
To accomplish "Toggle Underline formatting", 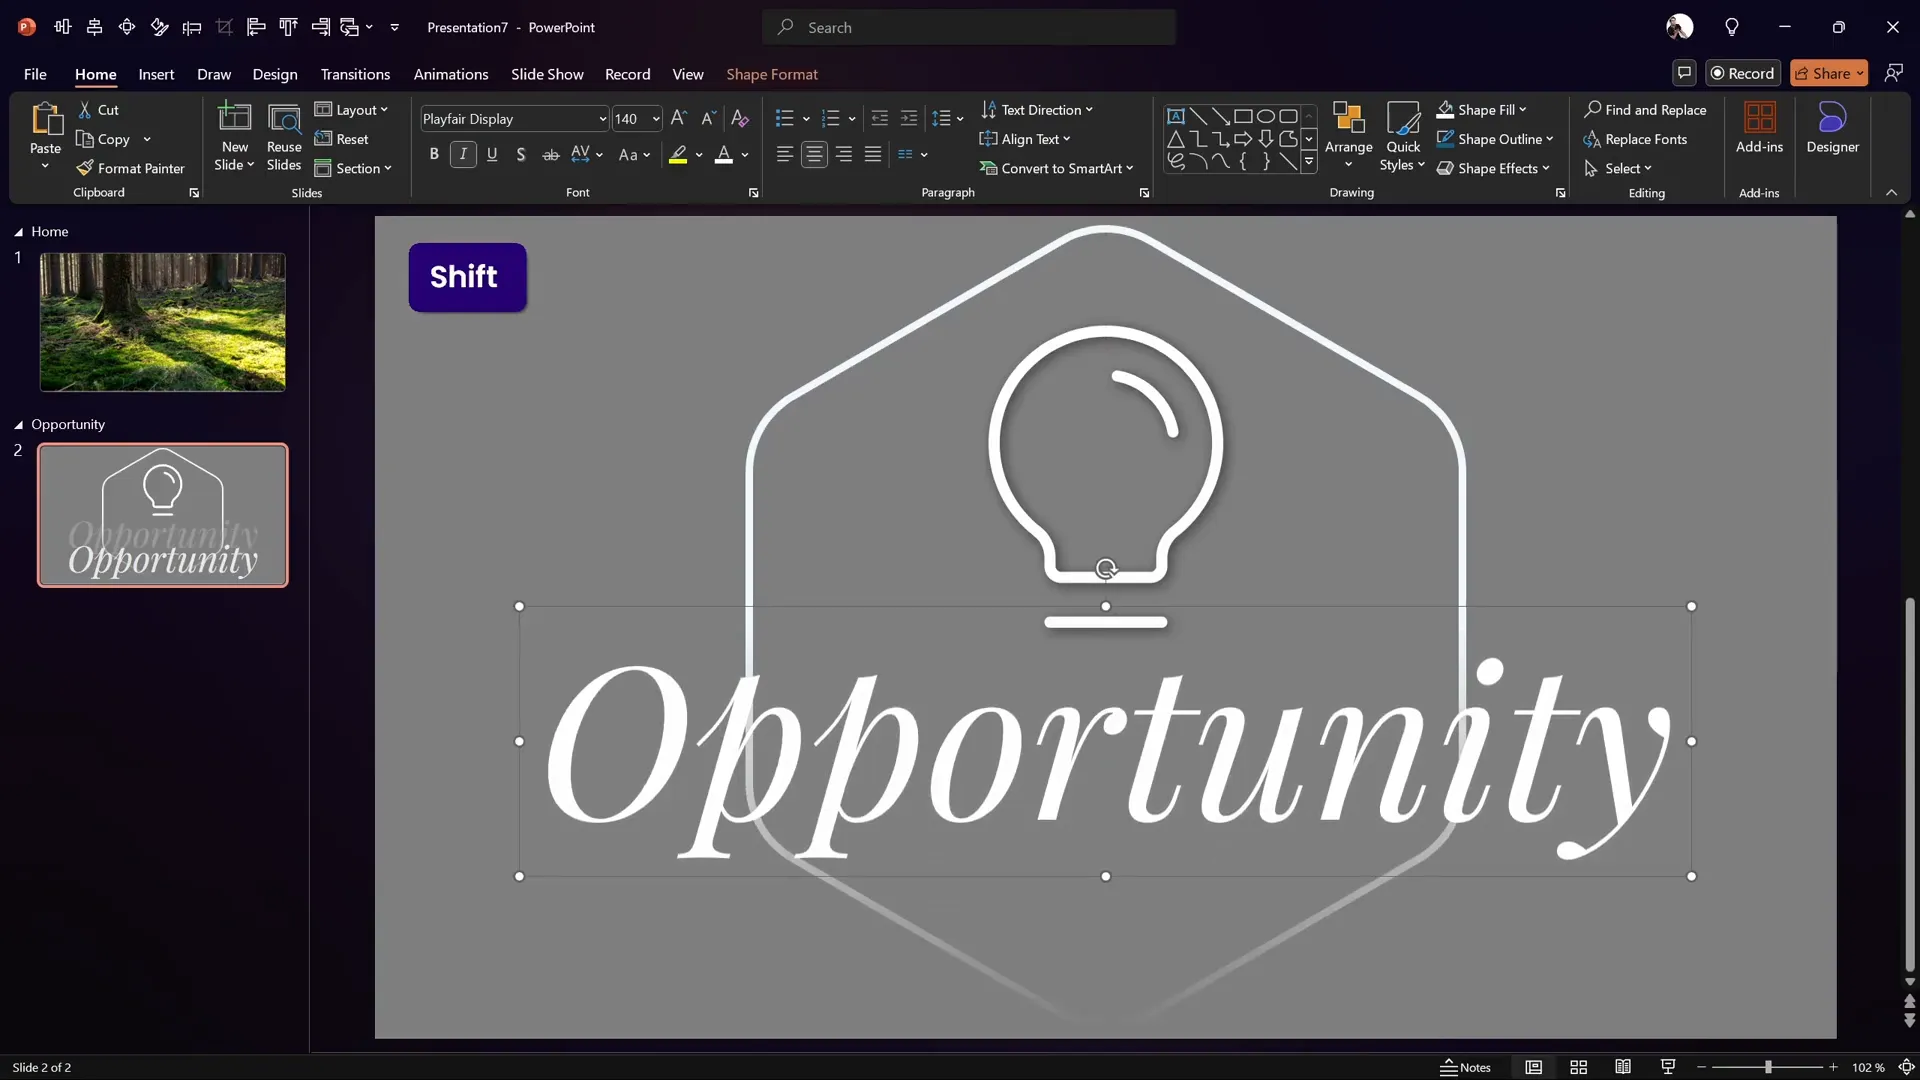I will (x=492, y=154).
